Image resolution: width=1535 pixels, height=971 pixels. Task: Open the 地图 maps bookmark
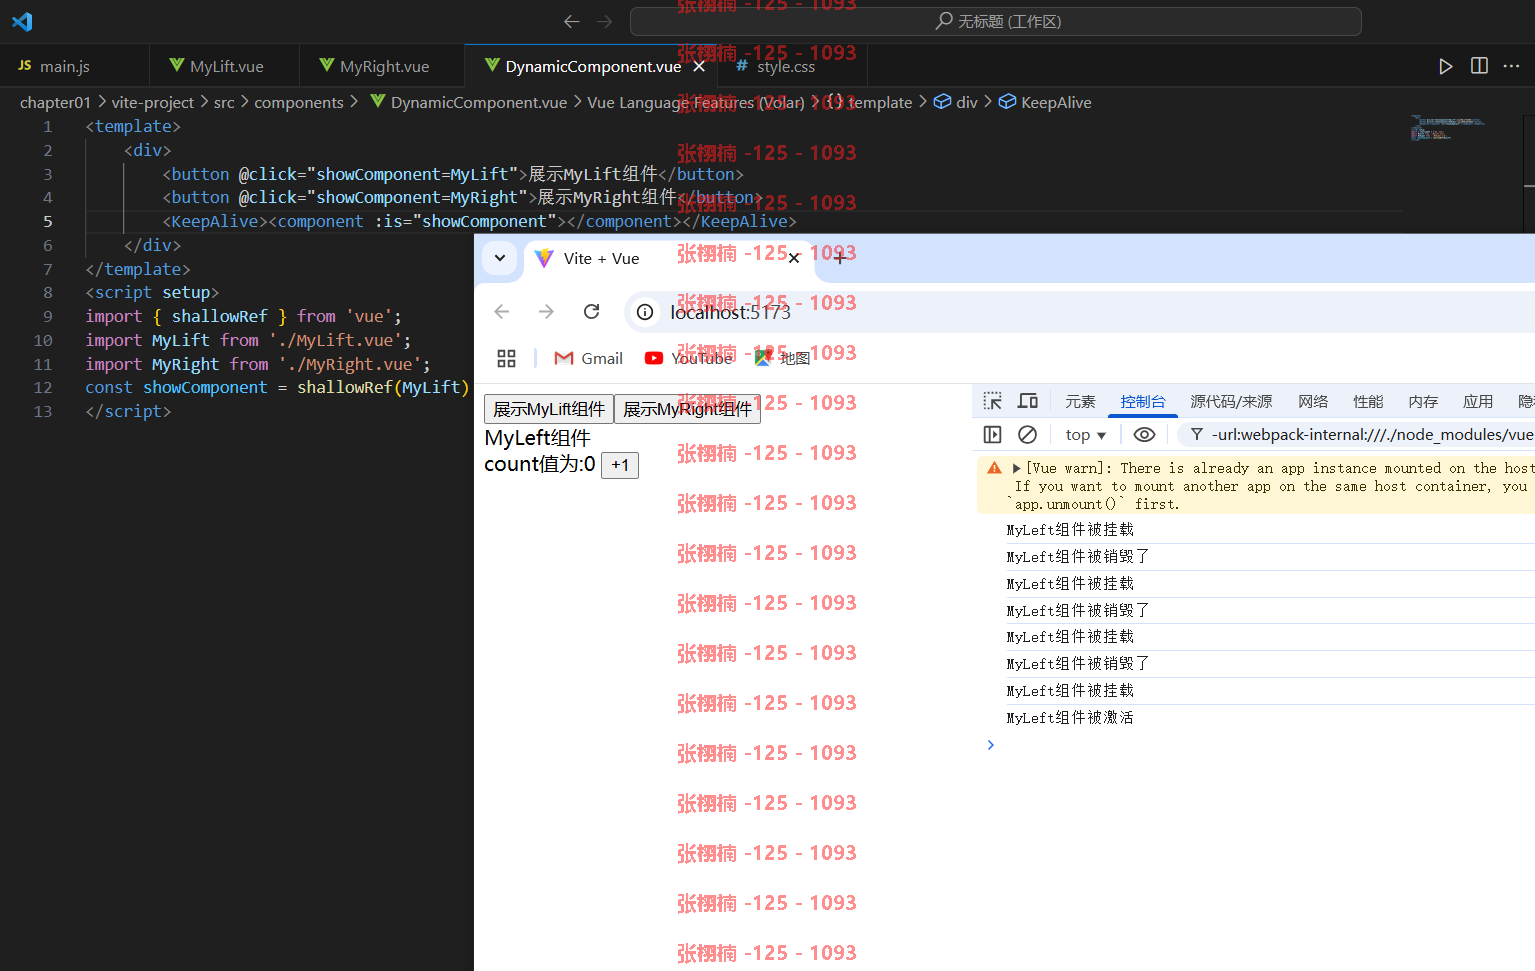[x=782, y=358]
